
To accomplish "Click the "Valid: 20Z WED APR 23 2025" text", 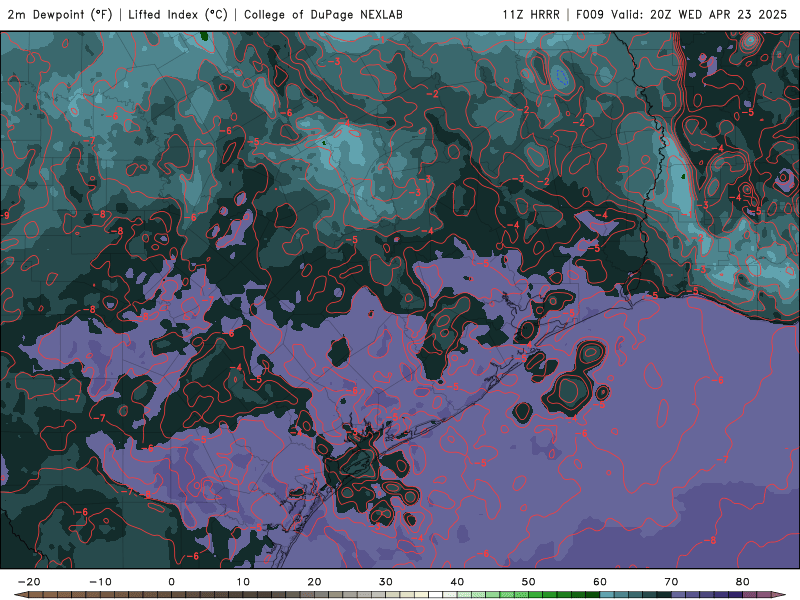I will pyautogui.click(x=699, y=15).
